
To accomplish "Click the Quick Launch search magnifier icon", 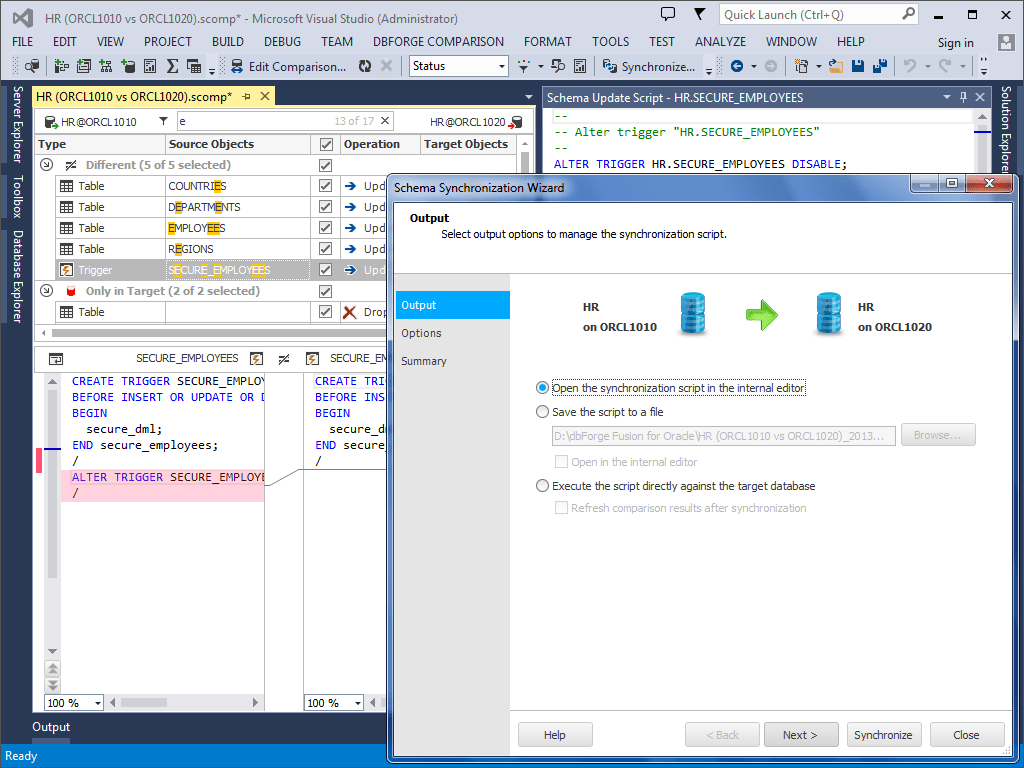I will [907, 14].
